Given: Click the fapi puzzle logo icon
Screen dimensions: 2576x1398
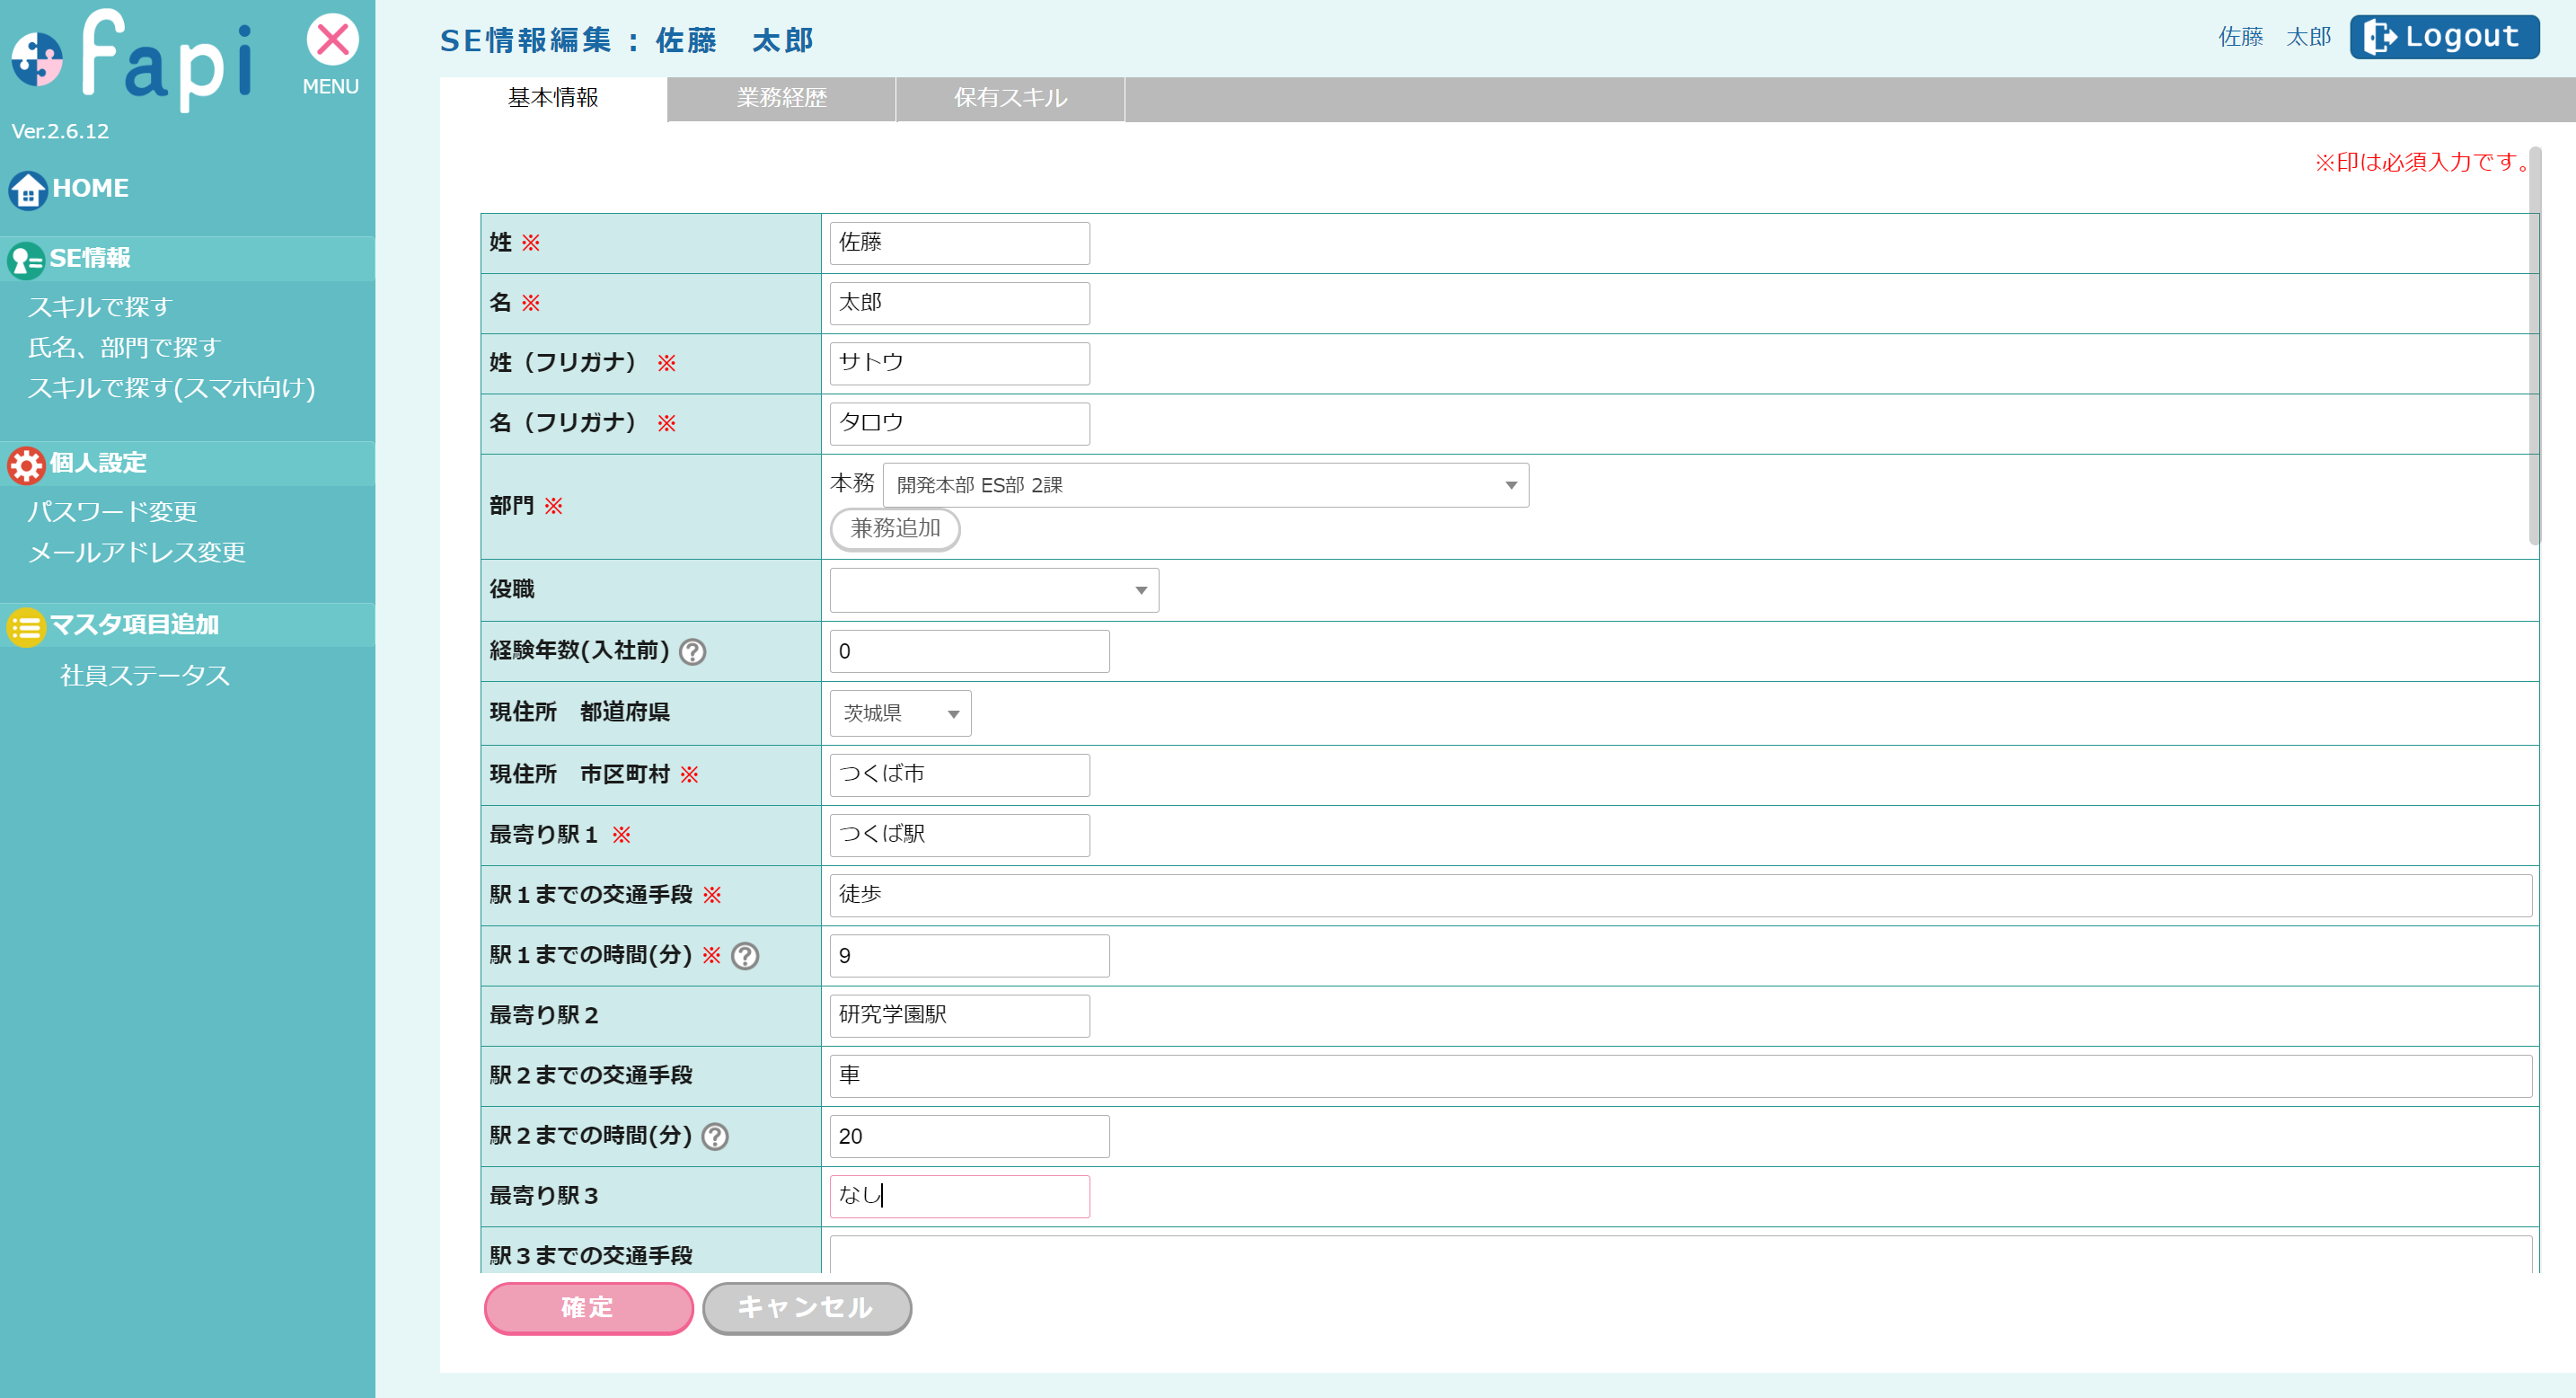Looking at the screenshot, I should (x=37, y=59).
